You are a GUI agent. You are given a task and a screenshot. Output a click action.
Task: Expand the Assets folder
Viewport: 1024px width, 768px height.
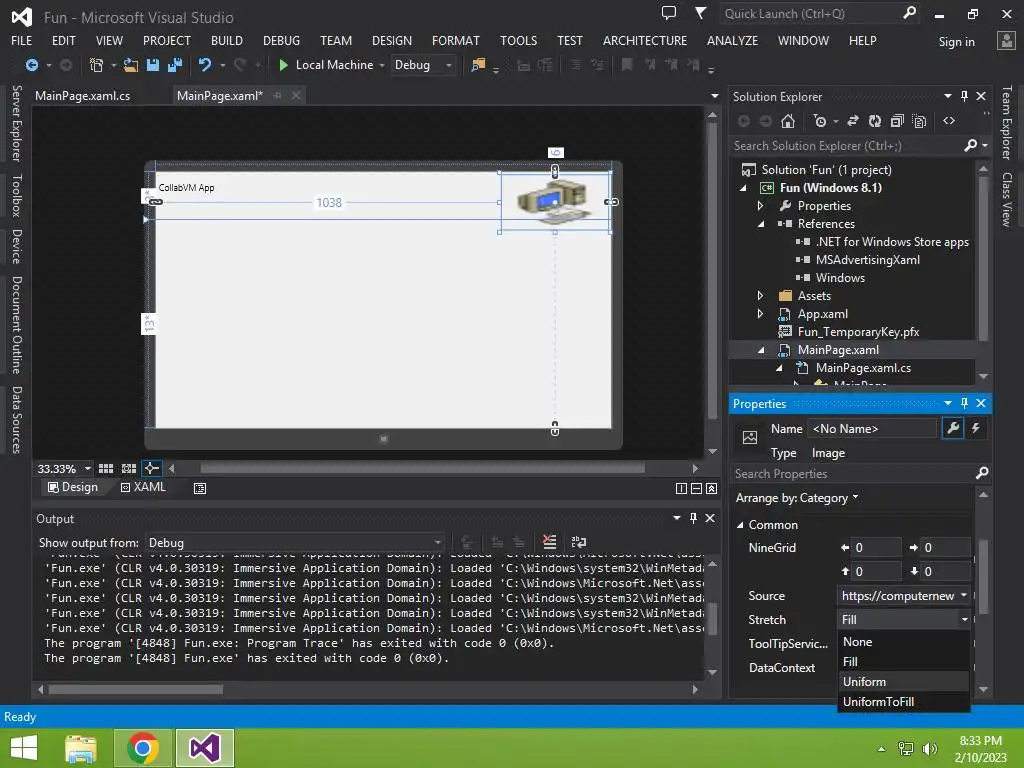pos(761,296)
